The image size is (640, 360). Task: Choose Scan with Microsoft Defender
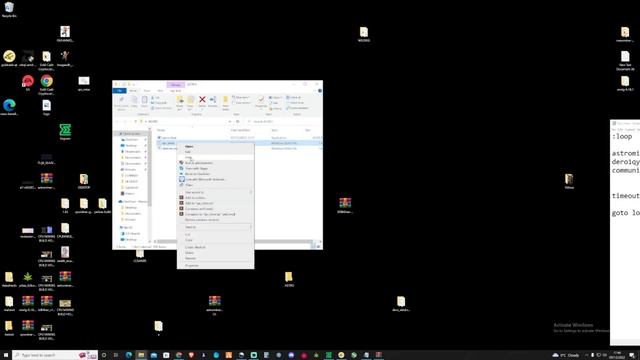215,179
